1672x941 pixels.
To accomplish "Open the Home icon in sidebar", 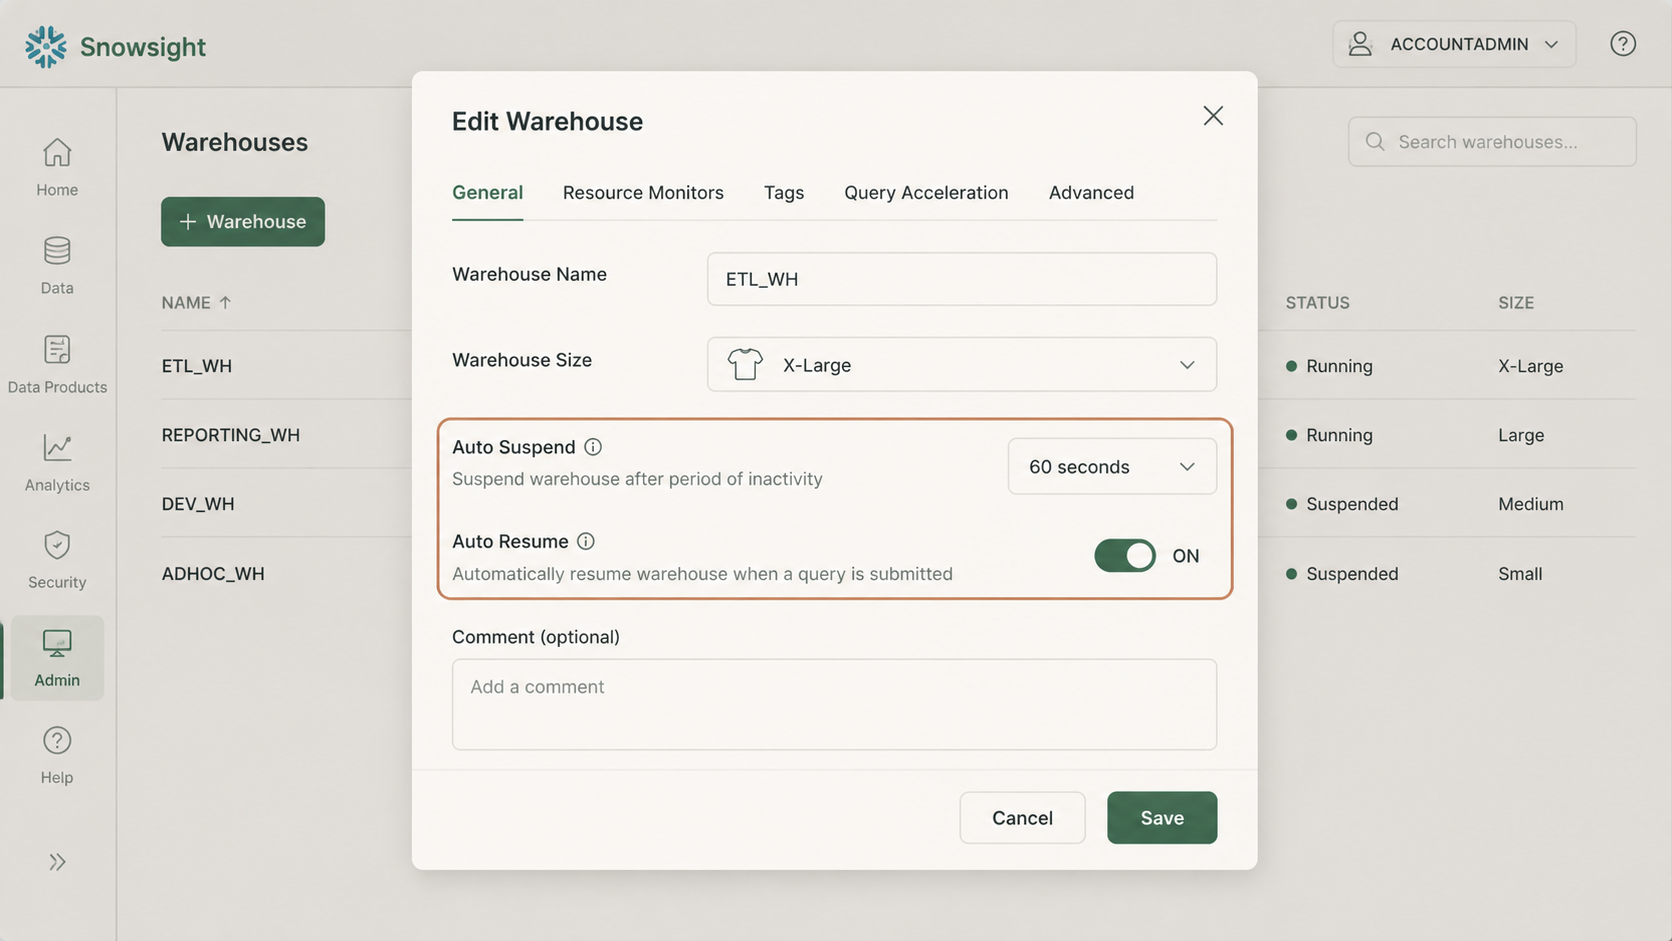I will (x=57, y=153).
